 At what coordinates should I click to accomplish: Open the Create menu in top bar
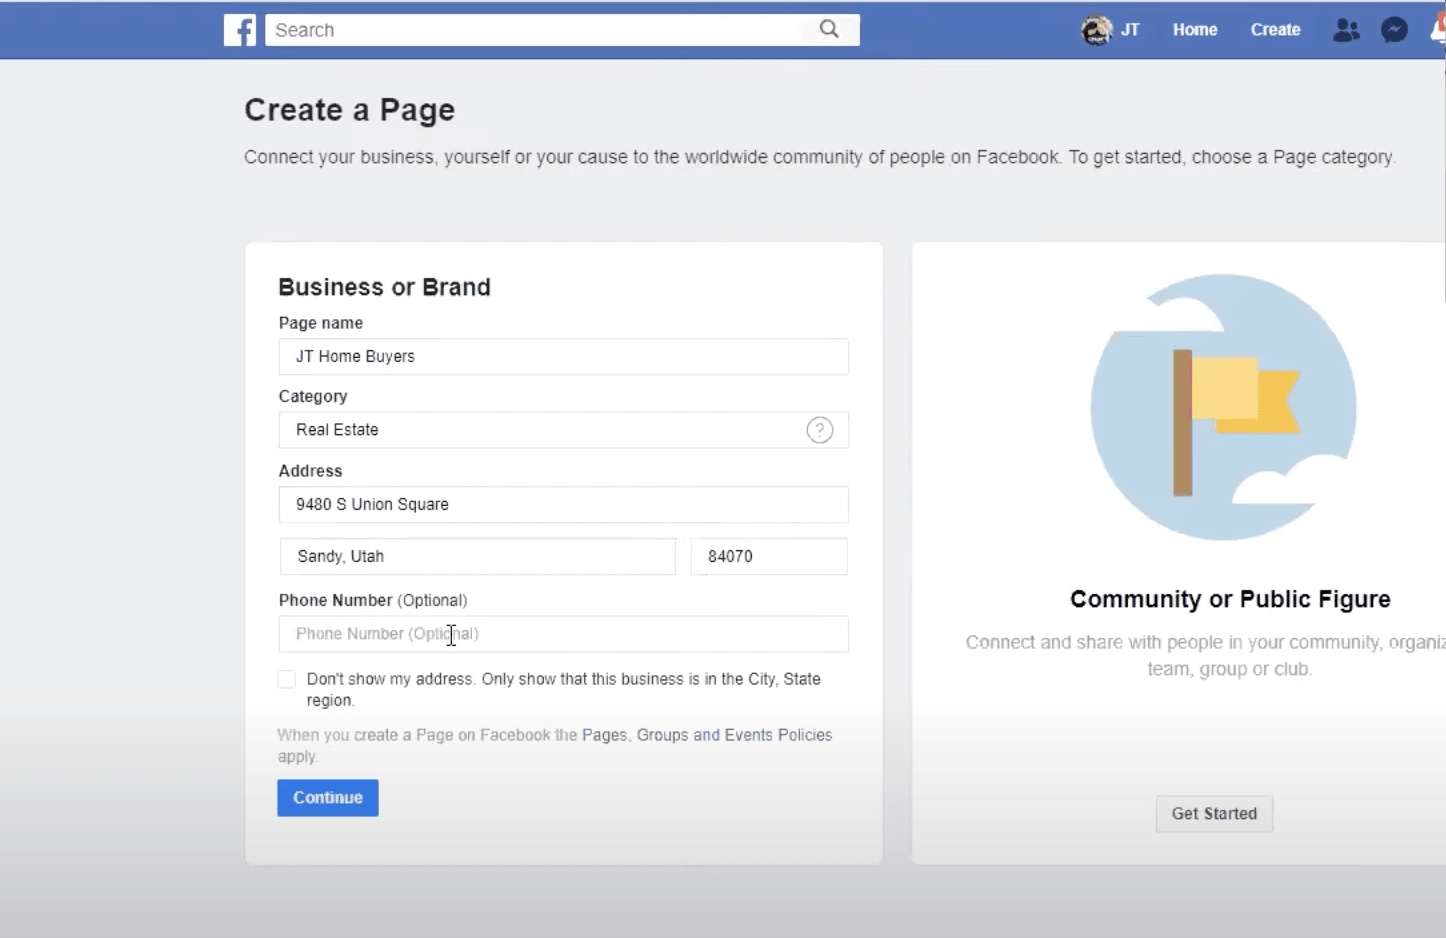(1275, 30)
